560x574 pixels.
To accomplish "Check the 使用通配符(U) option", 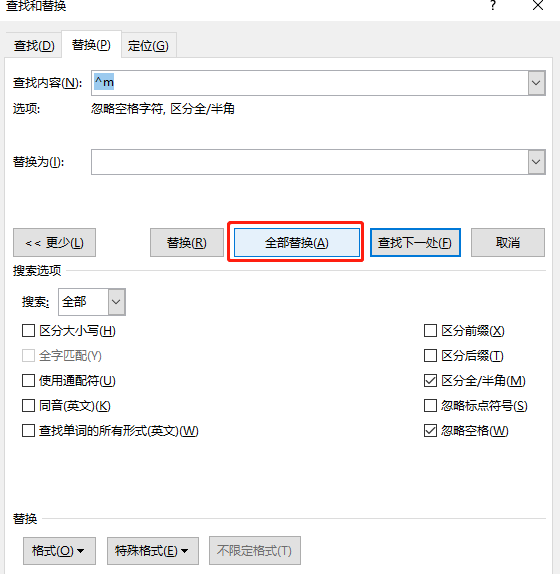I will (x=29, y=381).
